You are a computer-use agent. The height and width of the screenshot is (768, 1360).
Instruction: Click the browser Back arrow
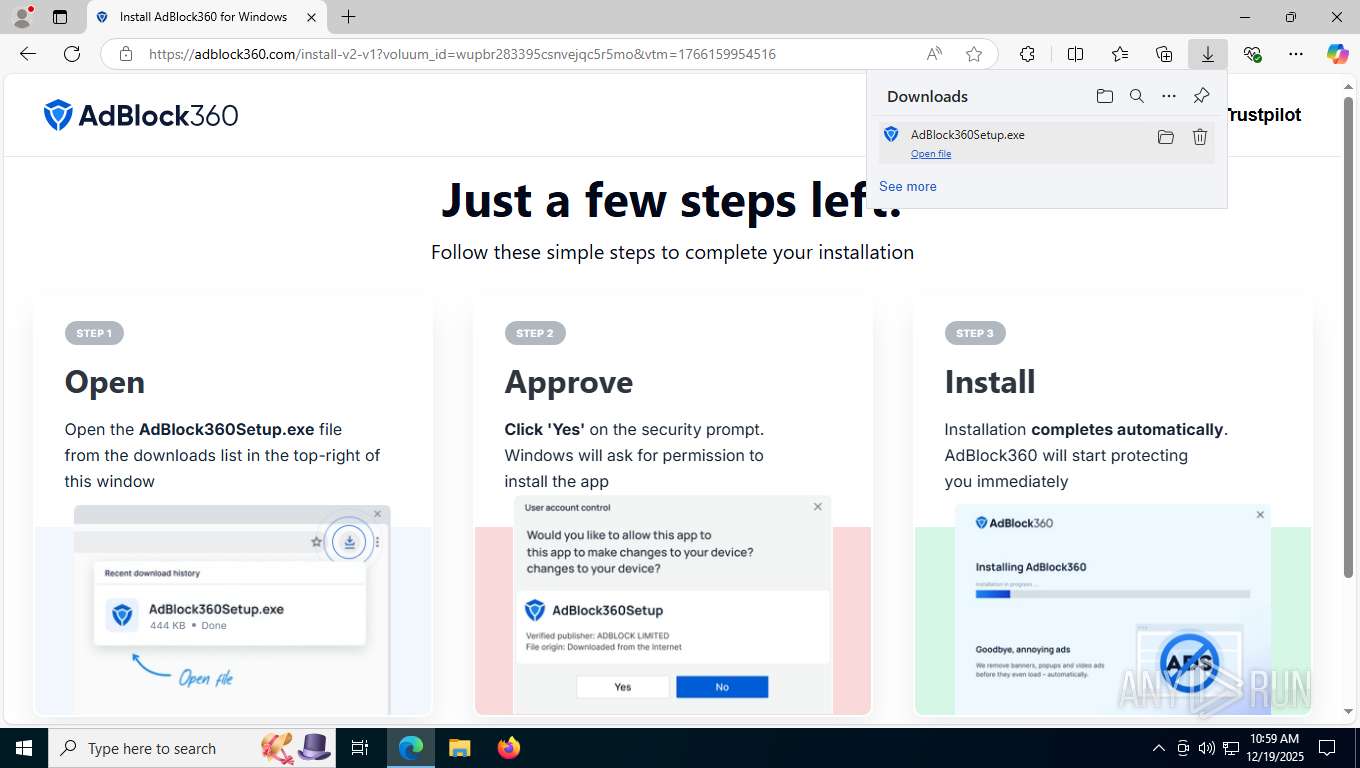(x=27, y=54)
